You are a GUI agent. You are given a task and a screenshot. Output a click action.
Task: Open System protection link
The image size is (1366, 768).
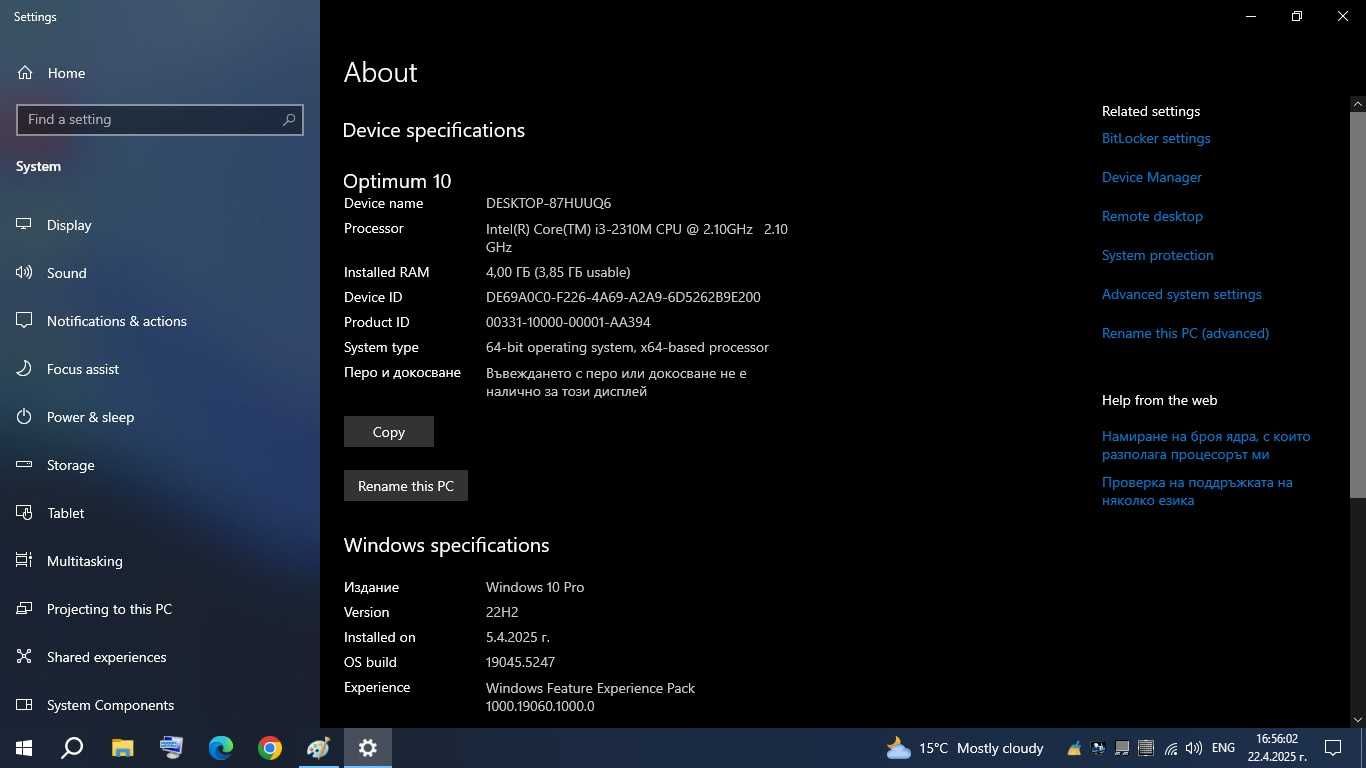pyautogui.click(x=1158, y=255)
